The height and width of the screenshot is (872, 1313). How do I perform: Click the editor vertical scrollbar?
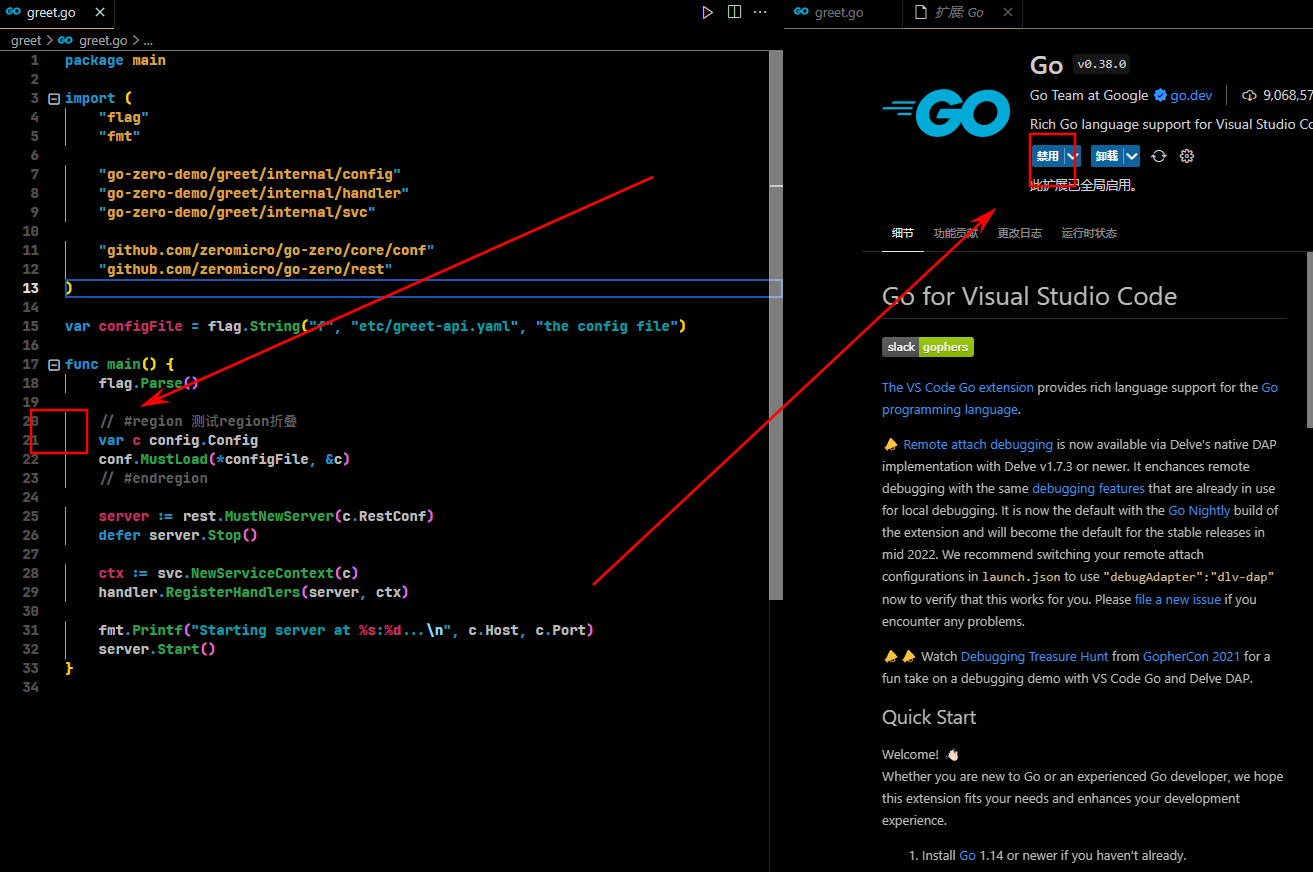pyautogui.click(x=776, y=300)
